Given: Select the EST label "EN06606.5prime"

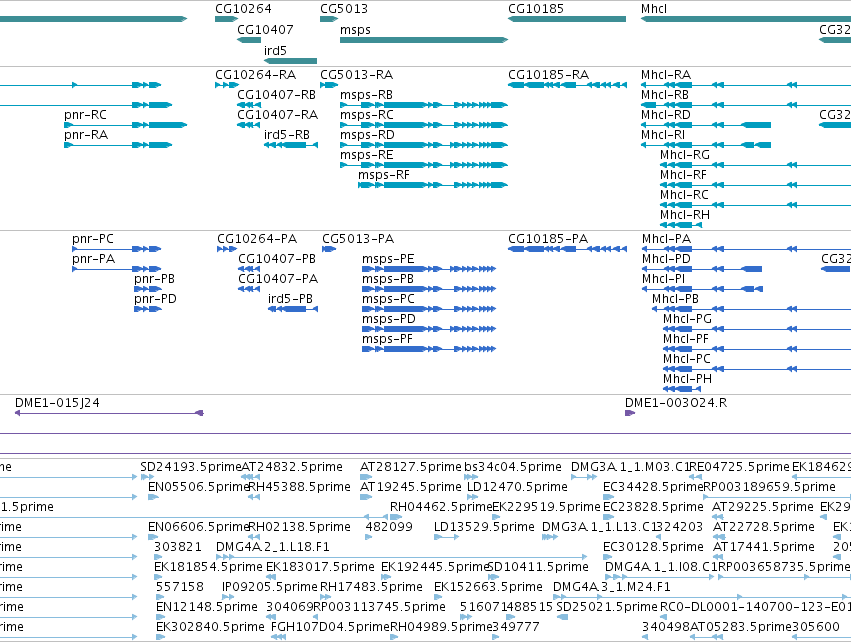Looking at the screenshot, I should (198, 527).
